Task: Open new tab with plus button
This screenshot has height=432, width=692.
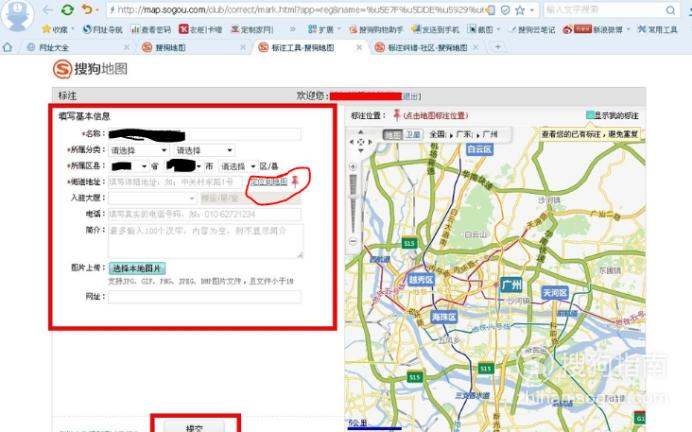Action: click(498, 47)
